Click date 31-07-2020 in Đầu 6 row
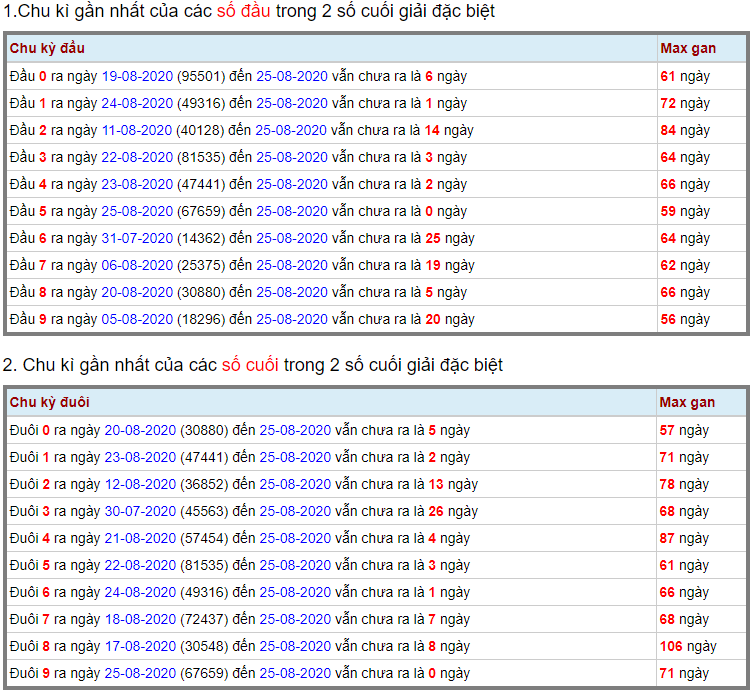Screen dimensions: 753x695 [x=137, y=238]
